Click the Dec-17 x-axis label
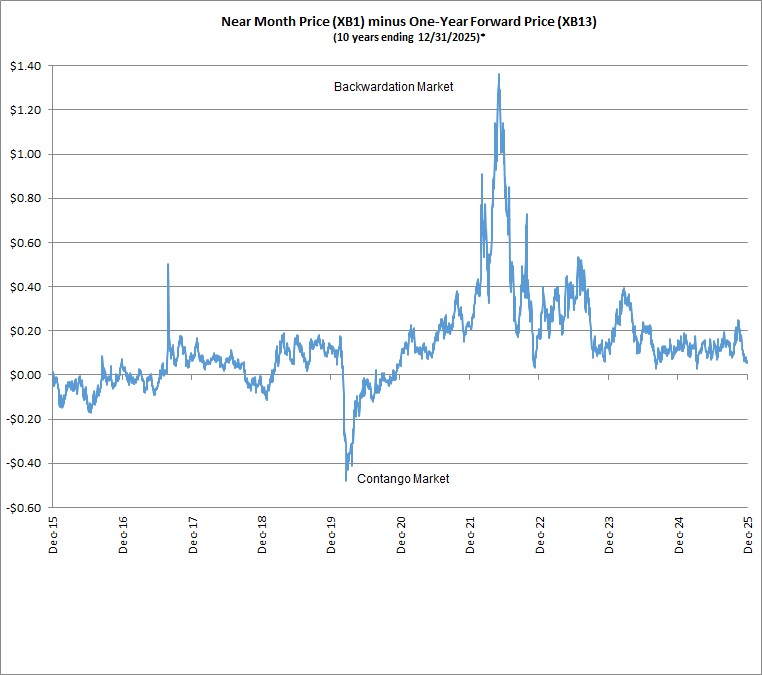Image resolution: width=762 pixels, height=675 pixels. pyautogui.click(x=193, y=535)
